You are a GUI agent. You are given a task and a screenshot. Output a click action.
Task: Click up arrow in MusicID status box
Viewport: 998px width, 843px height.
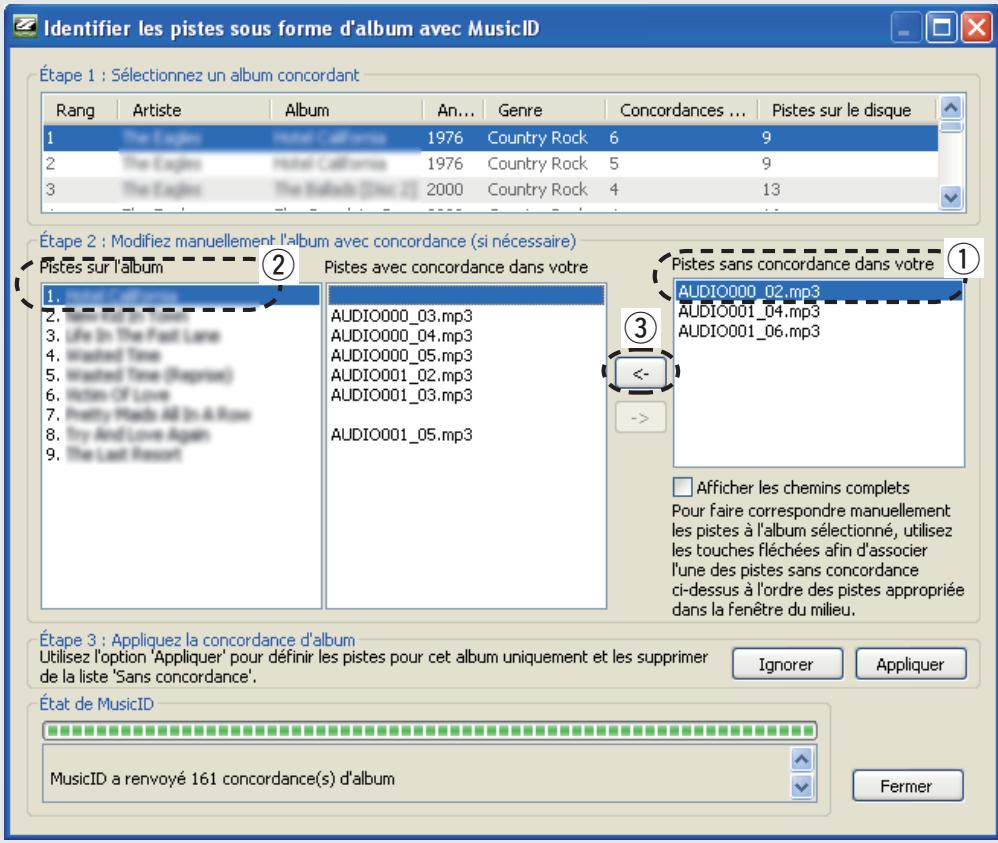(801, 759)
